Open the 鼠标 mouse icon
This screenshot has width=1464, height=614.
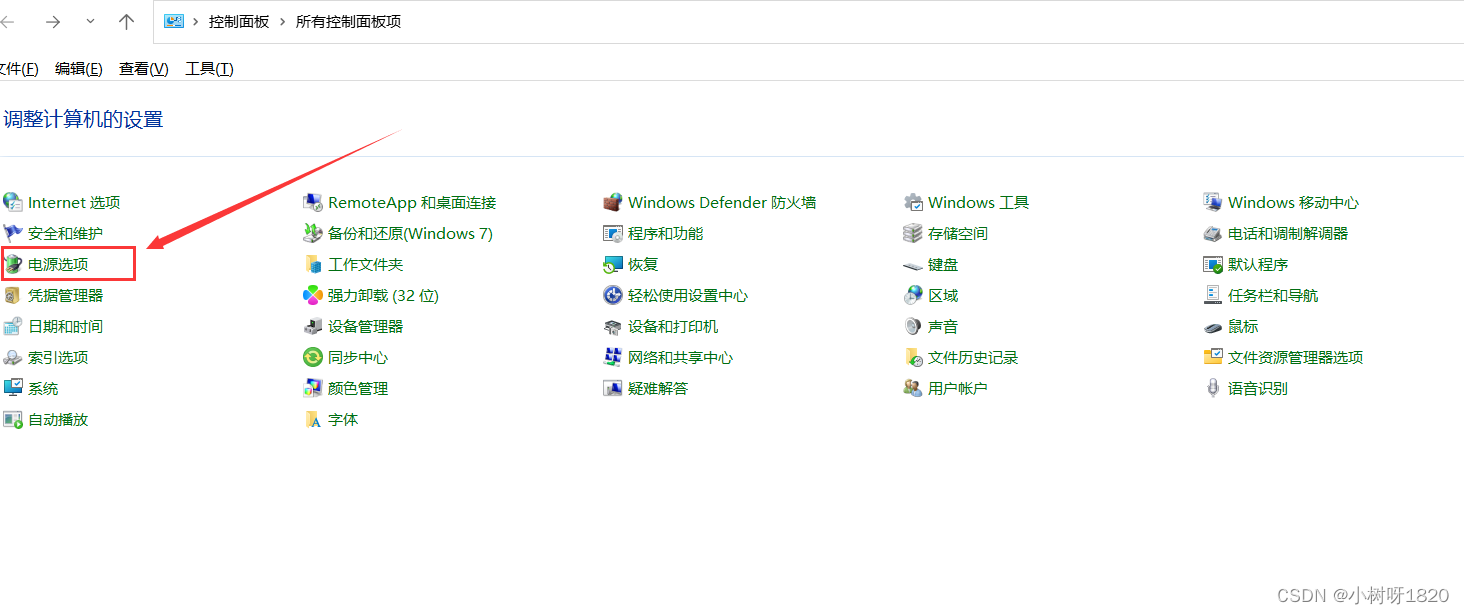coord(1213,327)
